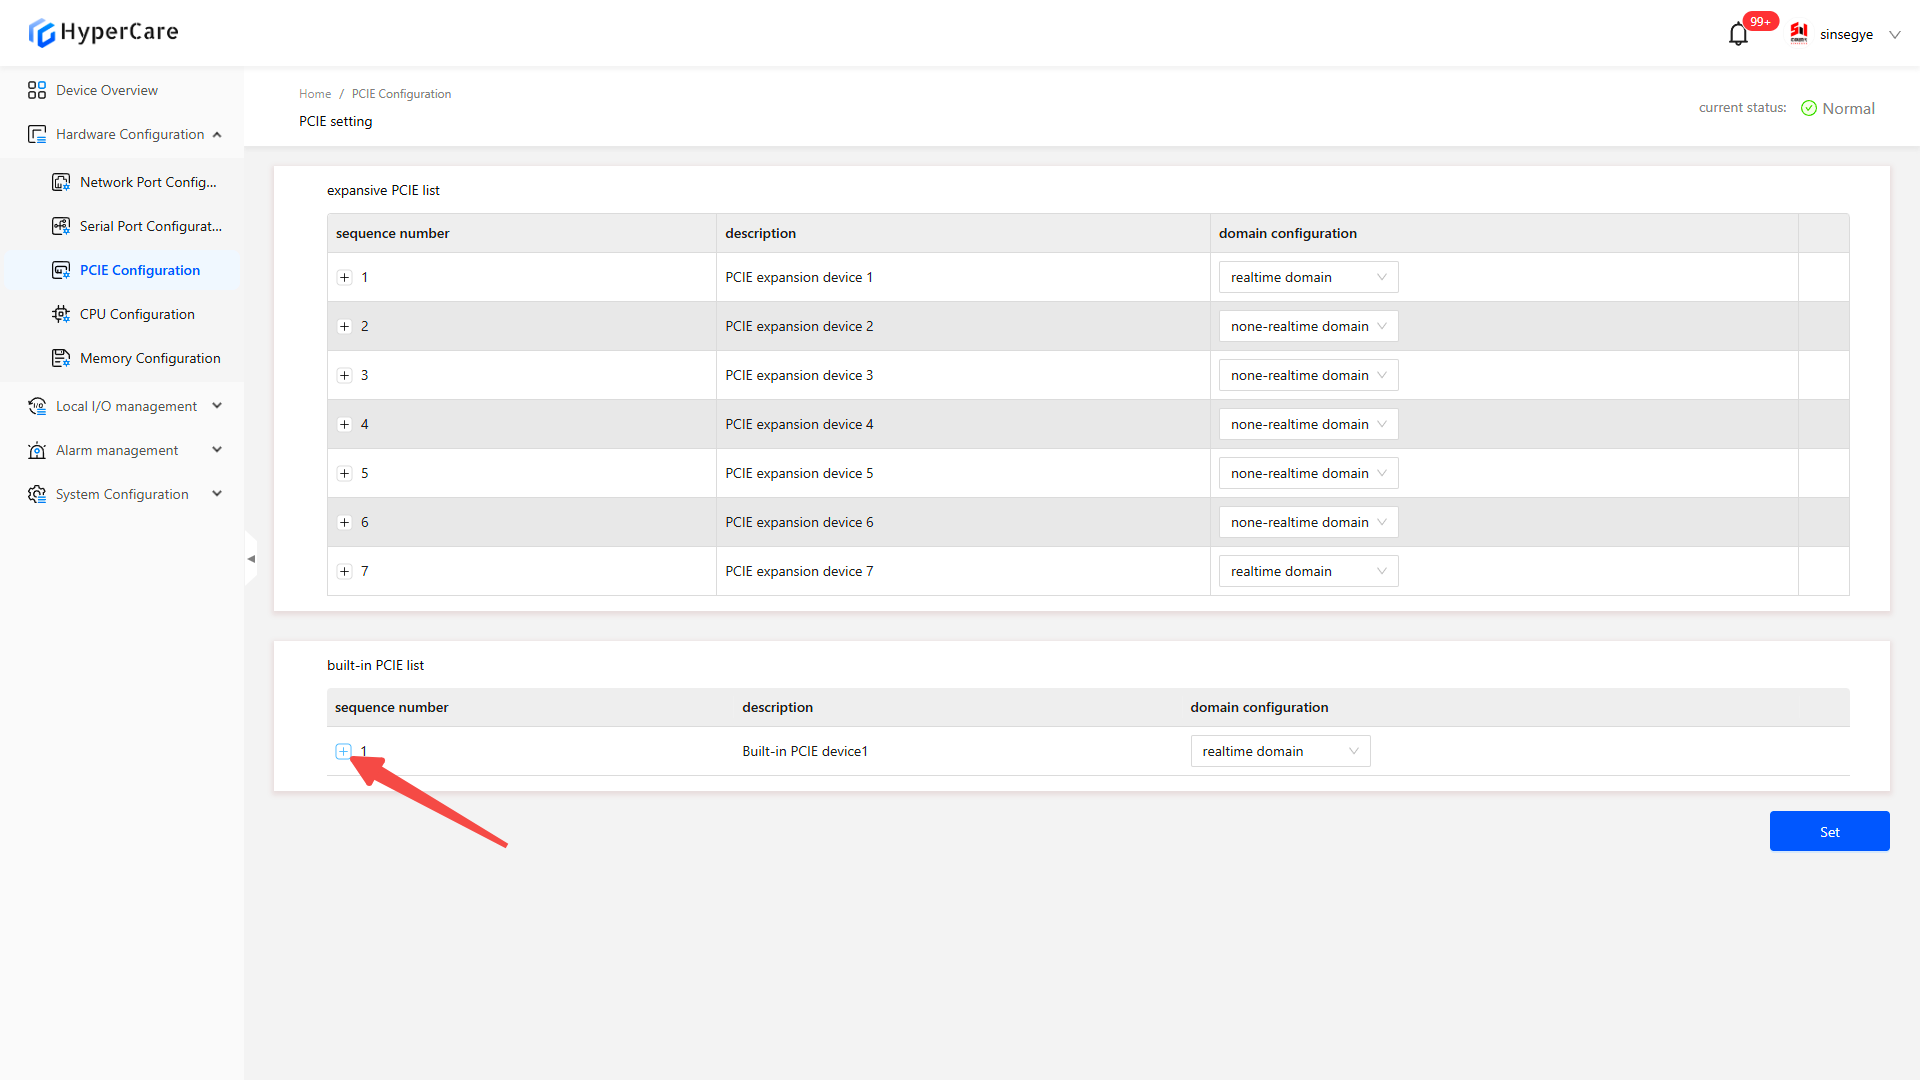Viewport: 1920px width, 1080px height.
Task: Click the notification bell icon
Action: tap(1738, 35)
